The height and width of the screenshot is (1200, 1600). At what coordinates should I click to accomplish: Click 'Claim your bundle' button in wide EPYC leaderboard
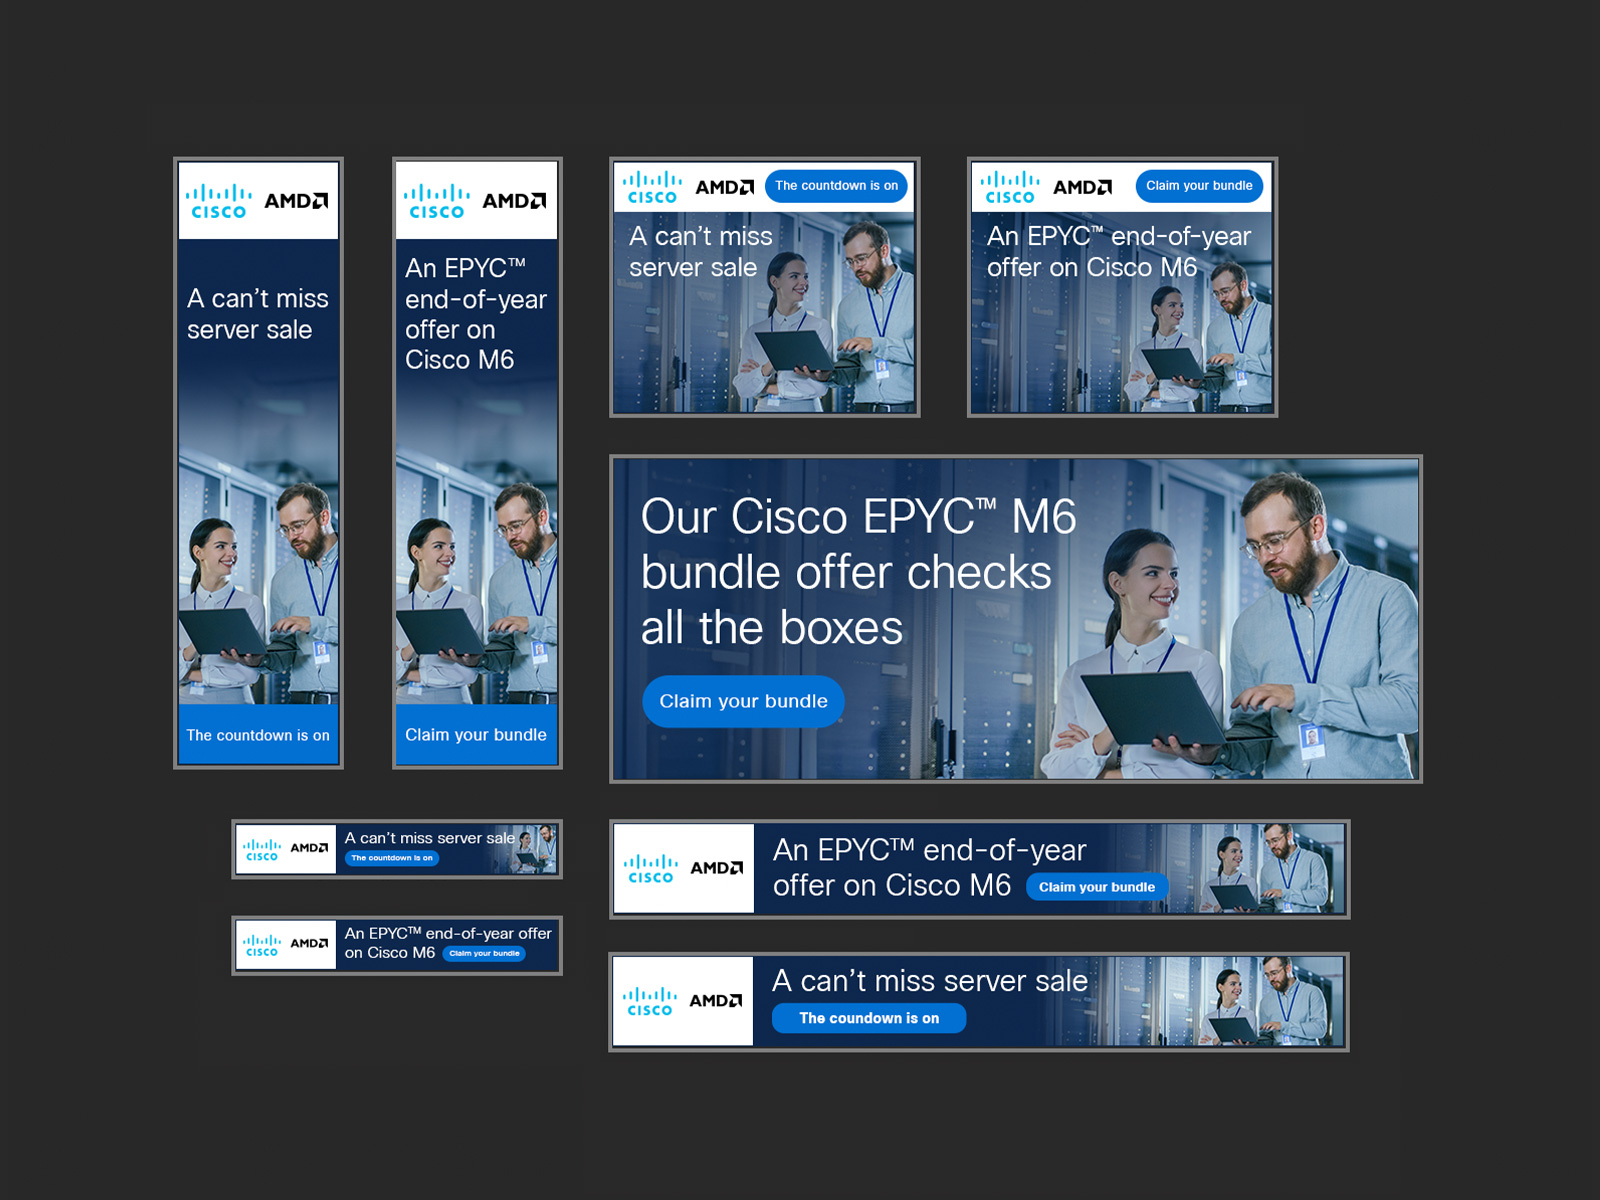tap(1097, 887)
